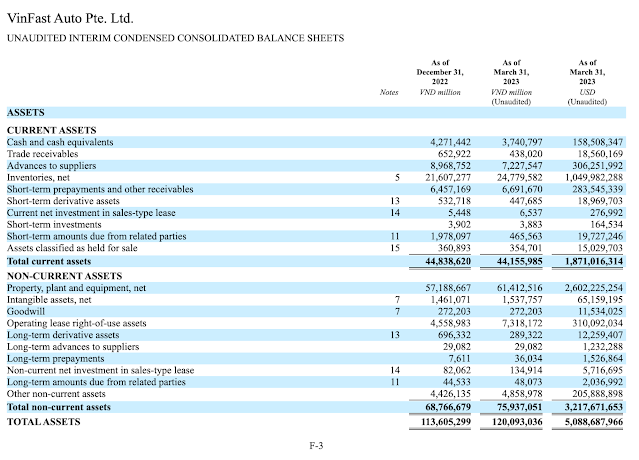
Task: Select value 1,461,071 in Intangible assets row
Action: coord(450,300)
